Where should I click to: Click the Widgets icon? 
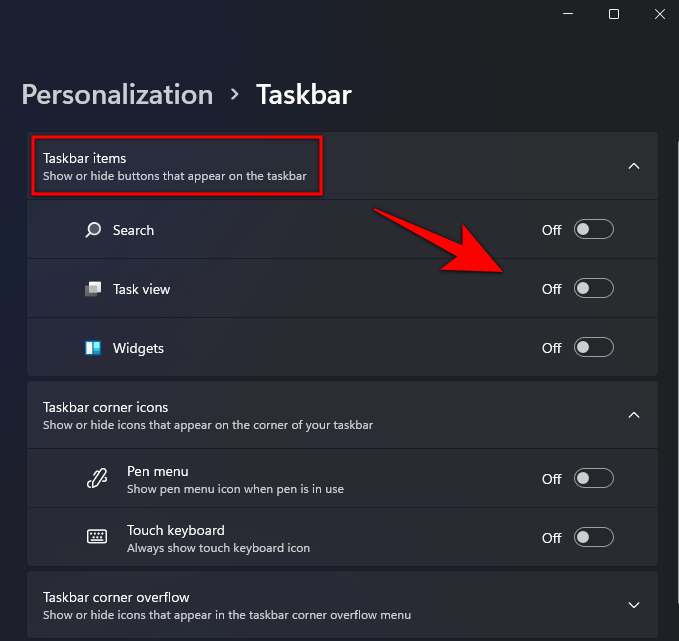pos(93,348)
